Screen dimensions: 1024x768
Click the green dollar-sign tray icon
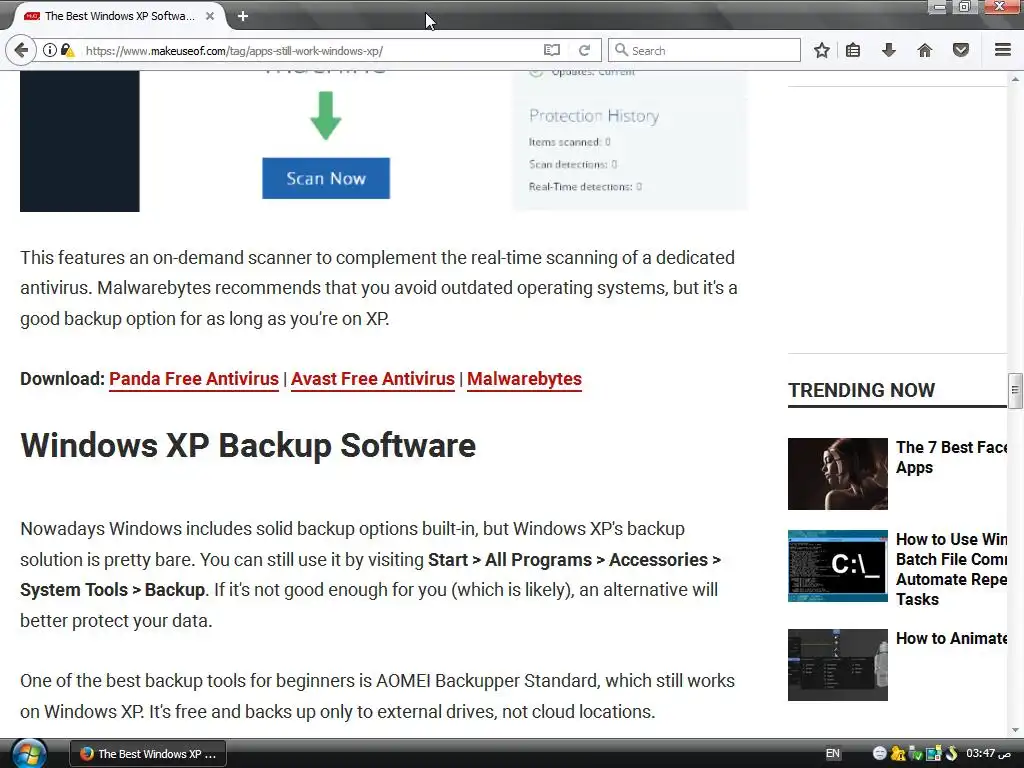[x=952, y=753]
